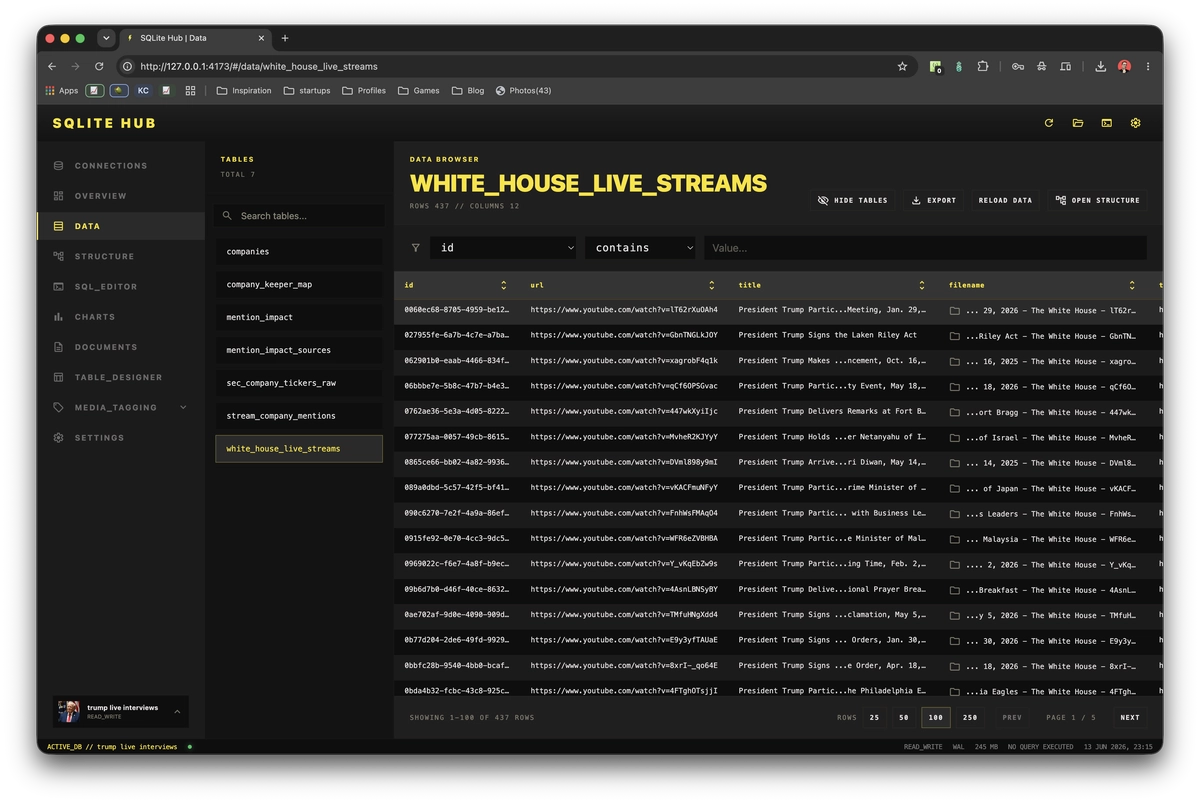Image resolution: width=1200 pixels, height=803 pixels.
Task: Click the SQL_Editor sidebar icon
Action: (58, 287)
